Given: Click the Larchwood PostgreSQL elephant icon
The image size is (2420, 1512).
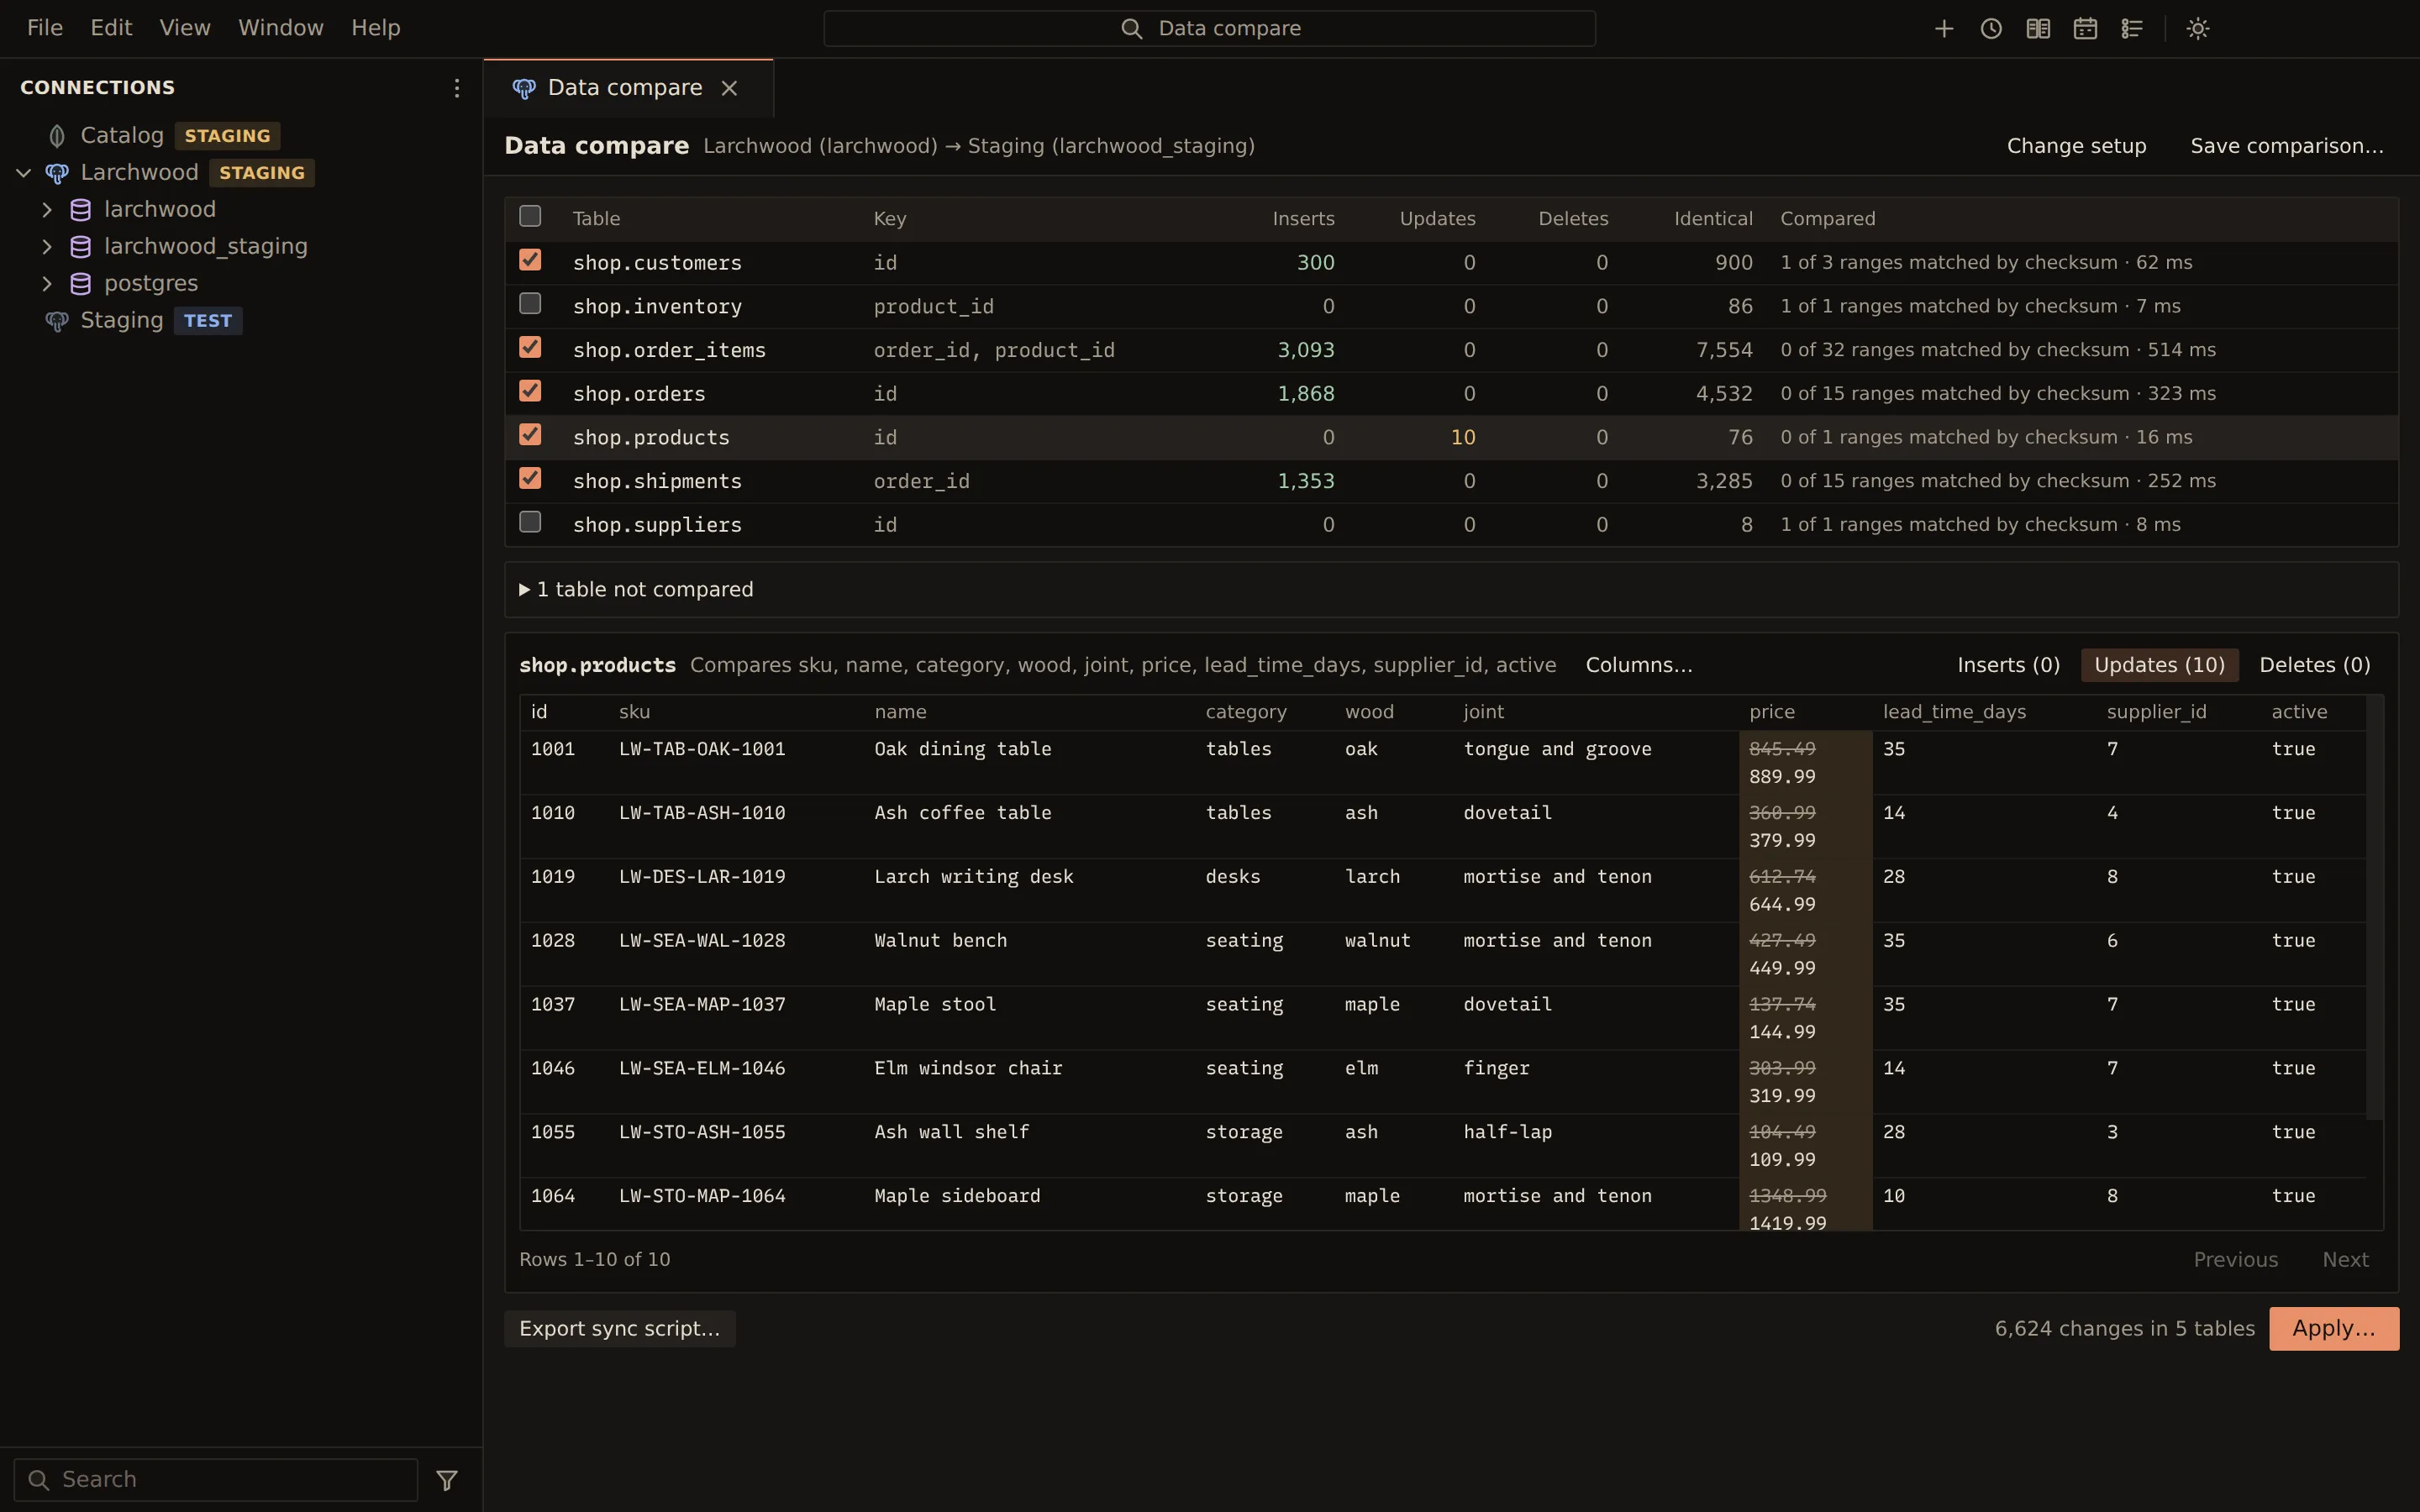Looking at the screenshot, I should click(57, 173).
